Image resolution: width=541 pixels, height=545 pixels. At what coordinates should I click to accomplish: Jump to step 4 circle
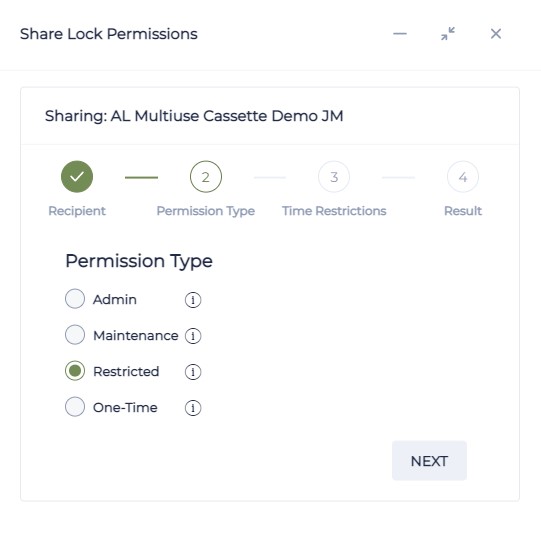point(463,177)
